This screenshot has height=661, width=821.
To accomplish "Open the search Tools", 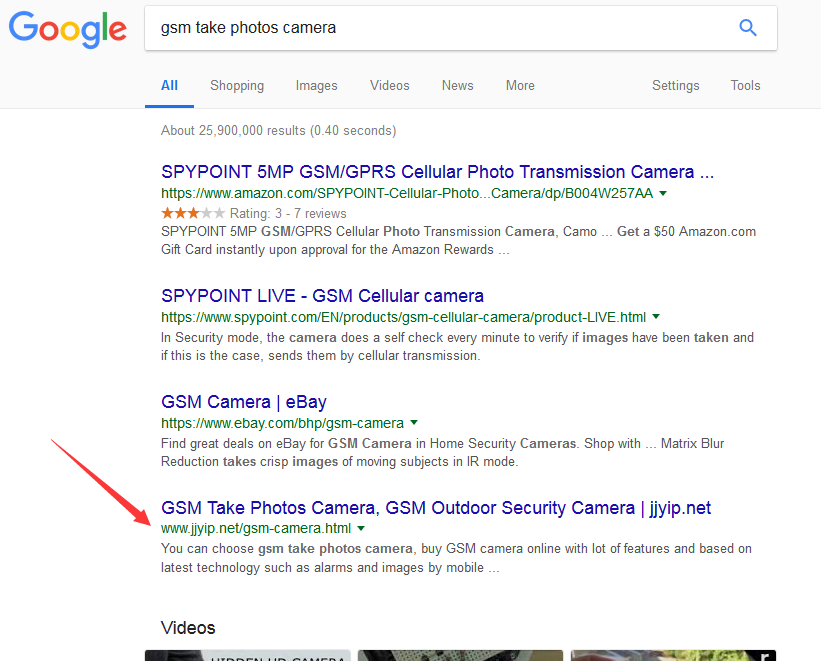I will point(745,85).
